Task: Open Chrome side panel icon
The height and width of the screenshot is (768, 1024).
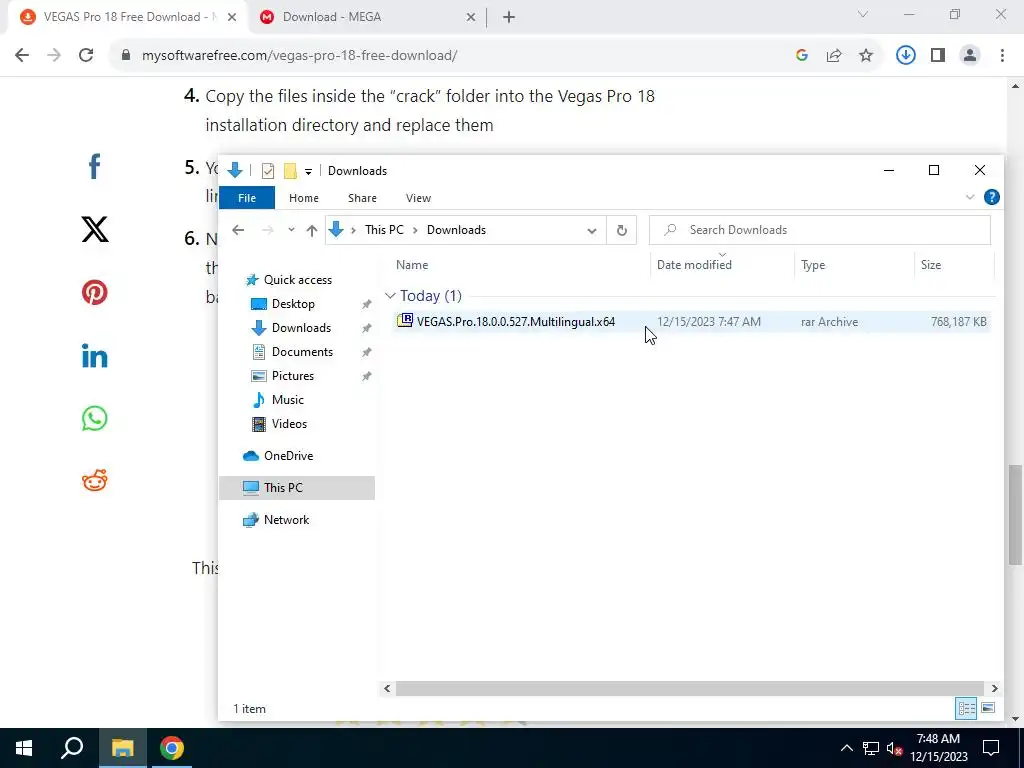Action: tap(938, 56)
